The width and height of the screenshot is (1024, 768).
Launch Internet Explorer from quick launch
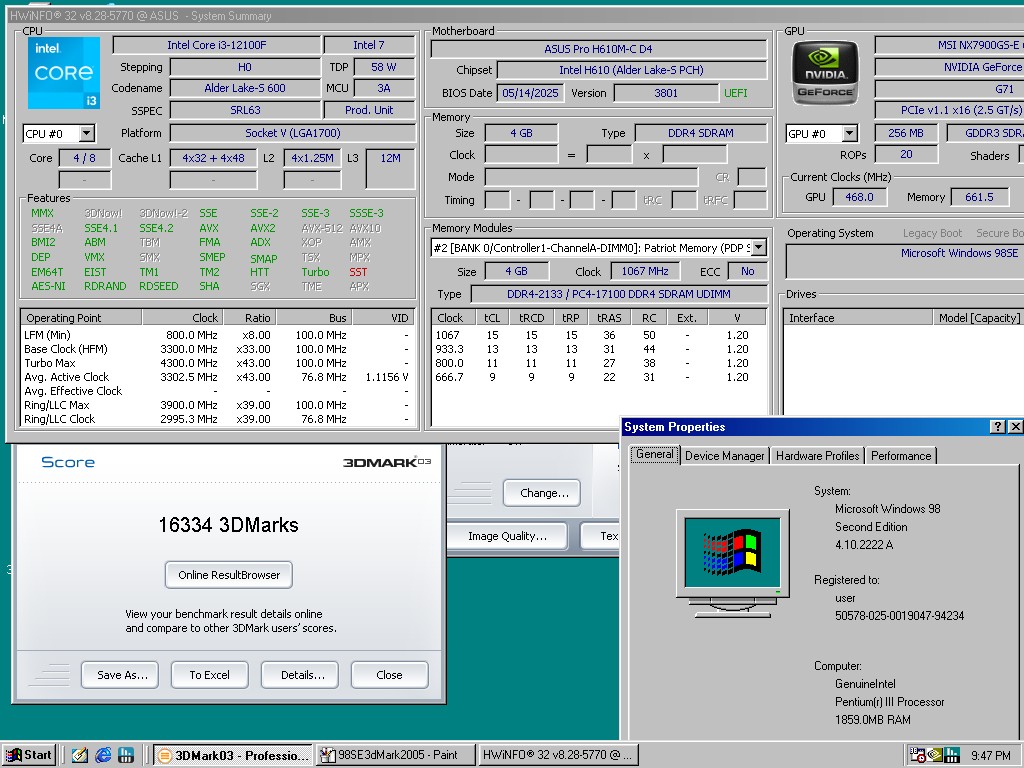click(x=103, y=755)
